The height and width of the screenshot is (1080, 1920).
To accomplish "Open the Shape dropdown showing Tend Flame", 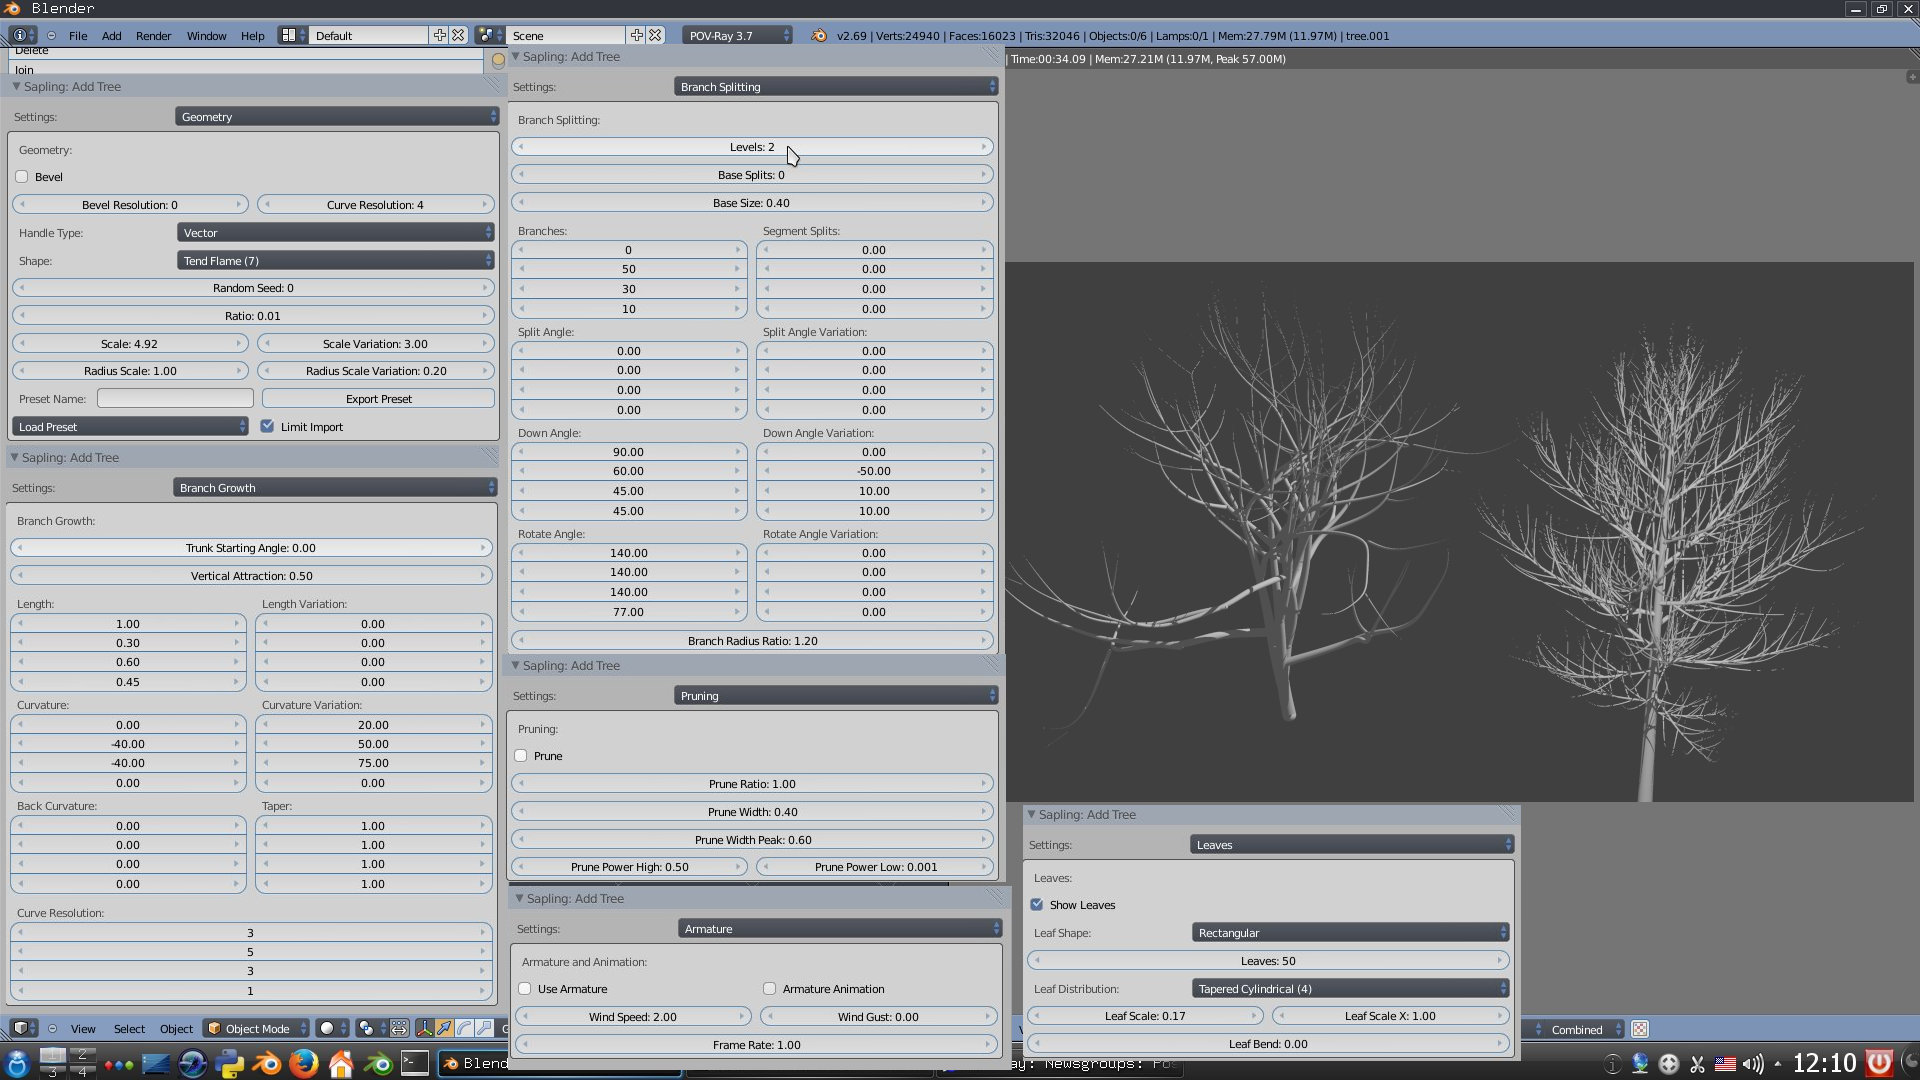I will (336, 261).
